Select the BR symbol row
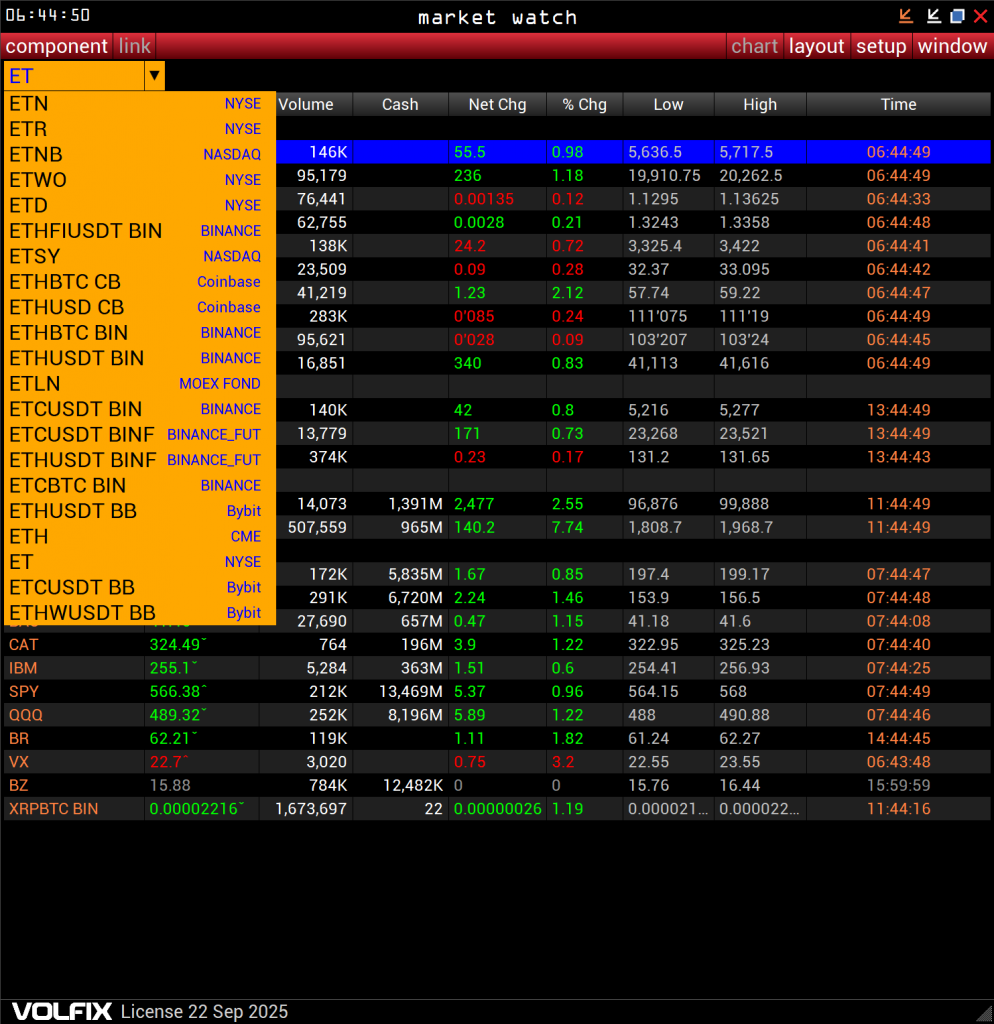Screen dimensions: 994x1024 496,739
